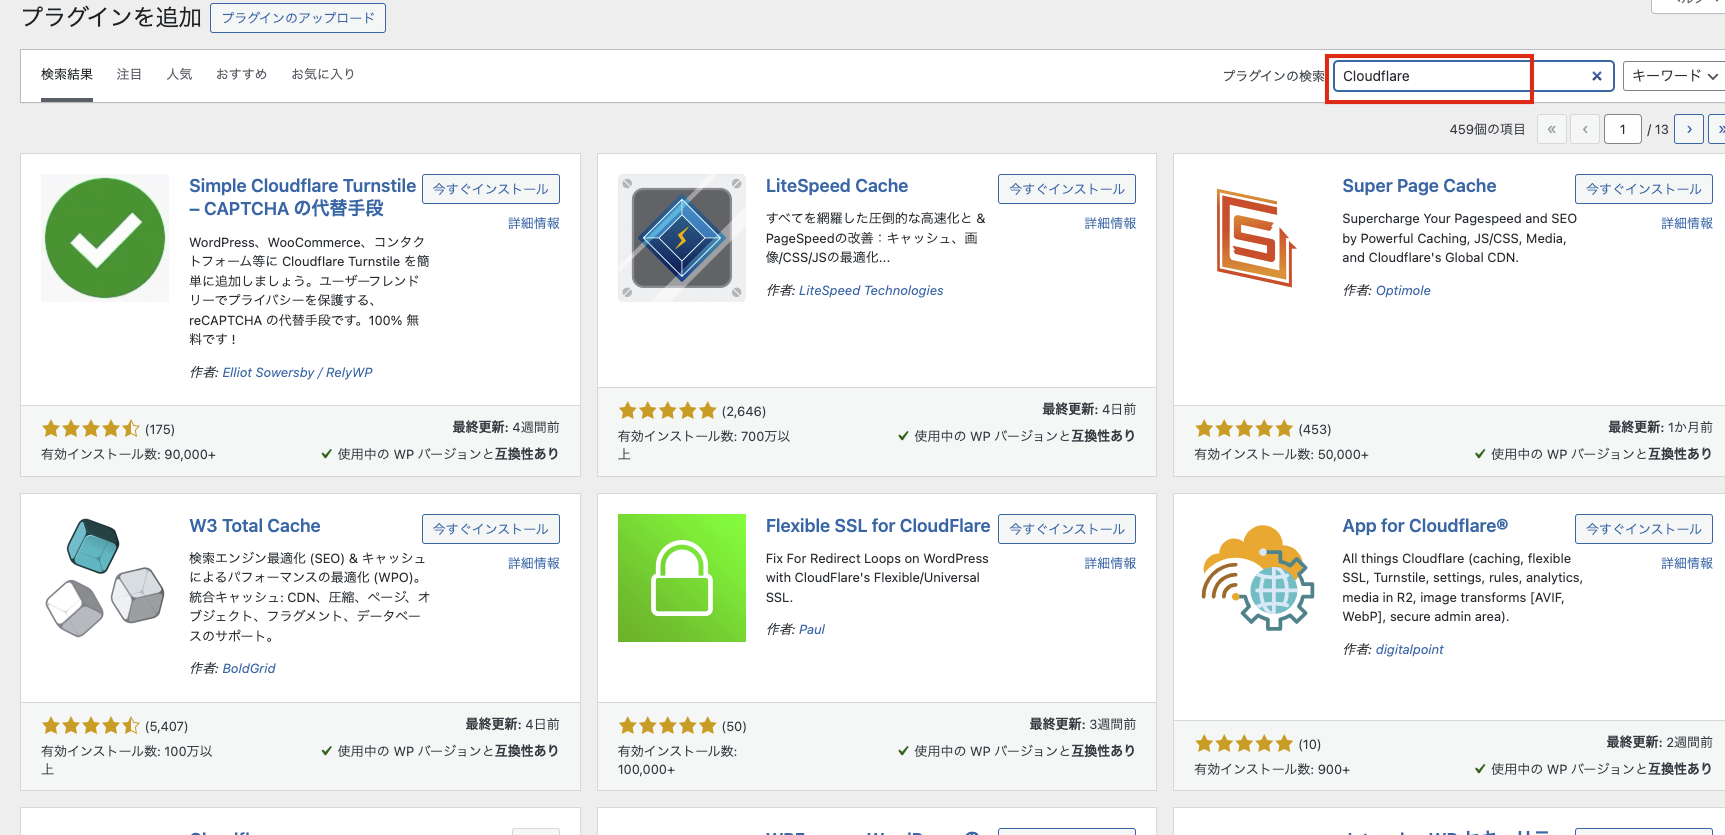Open 詳細情報 for LiteSpeed Cache
This screenshot has height=835, width=1725.
click(x=1110, y=224)
